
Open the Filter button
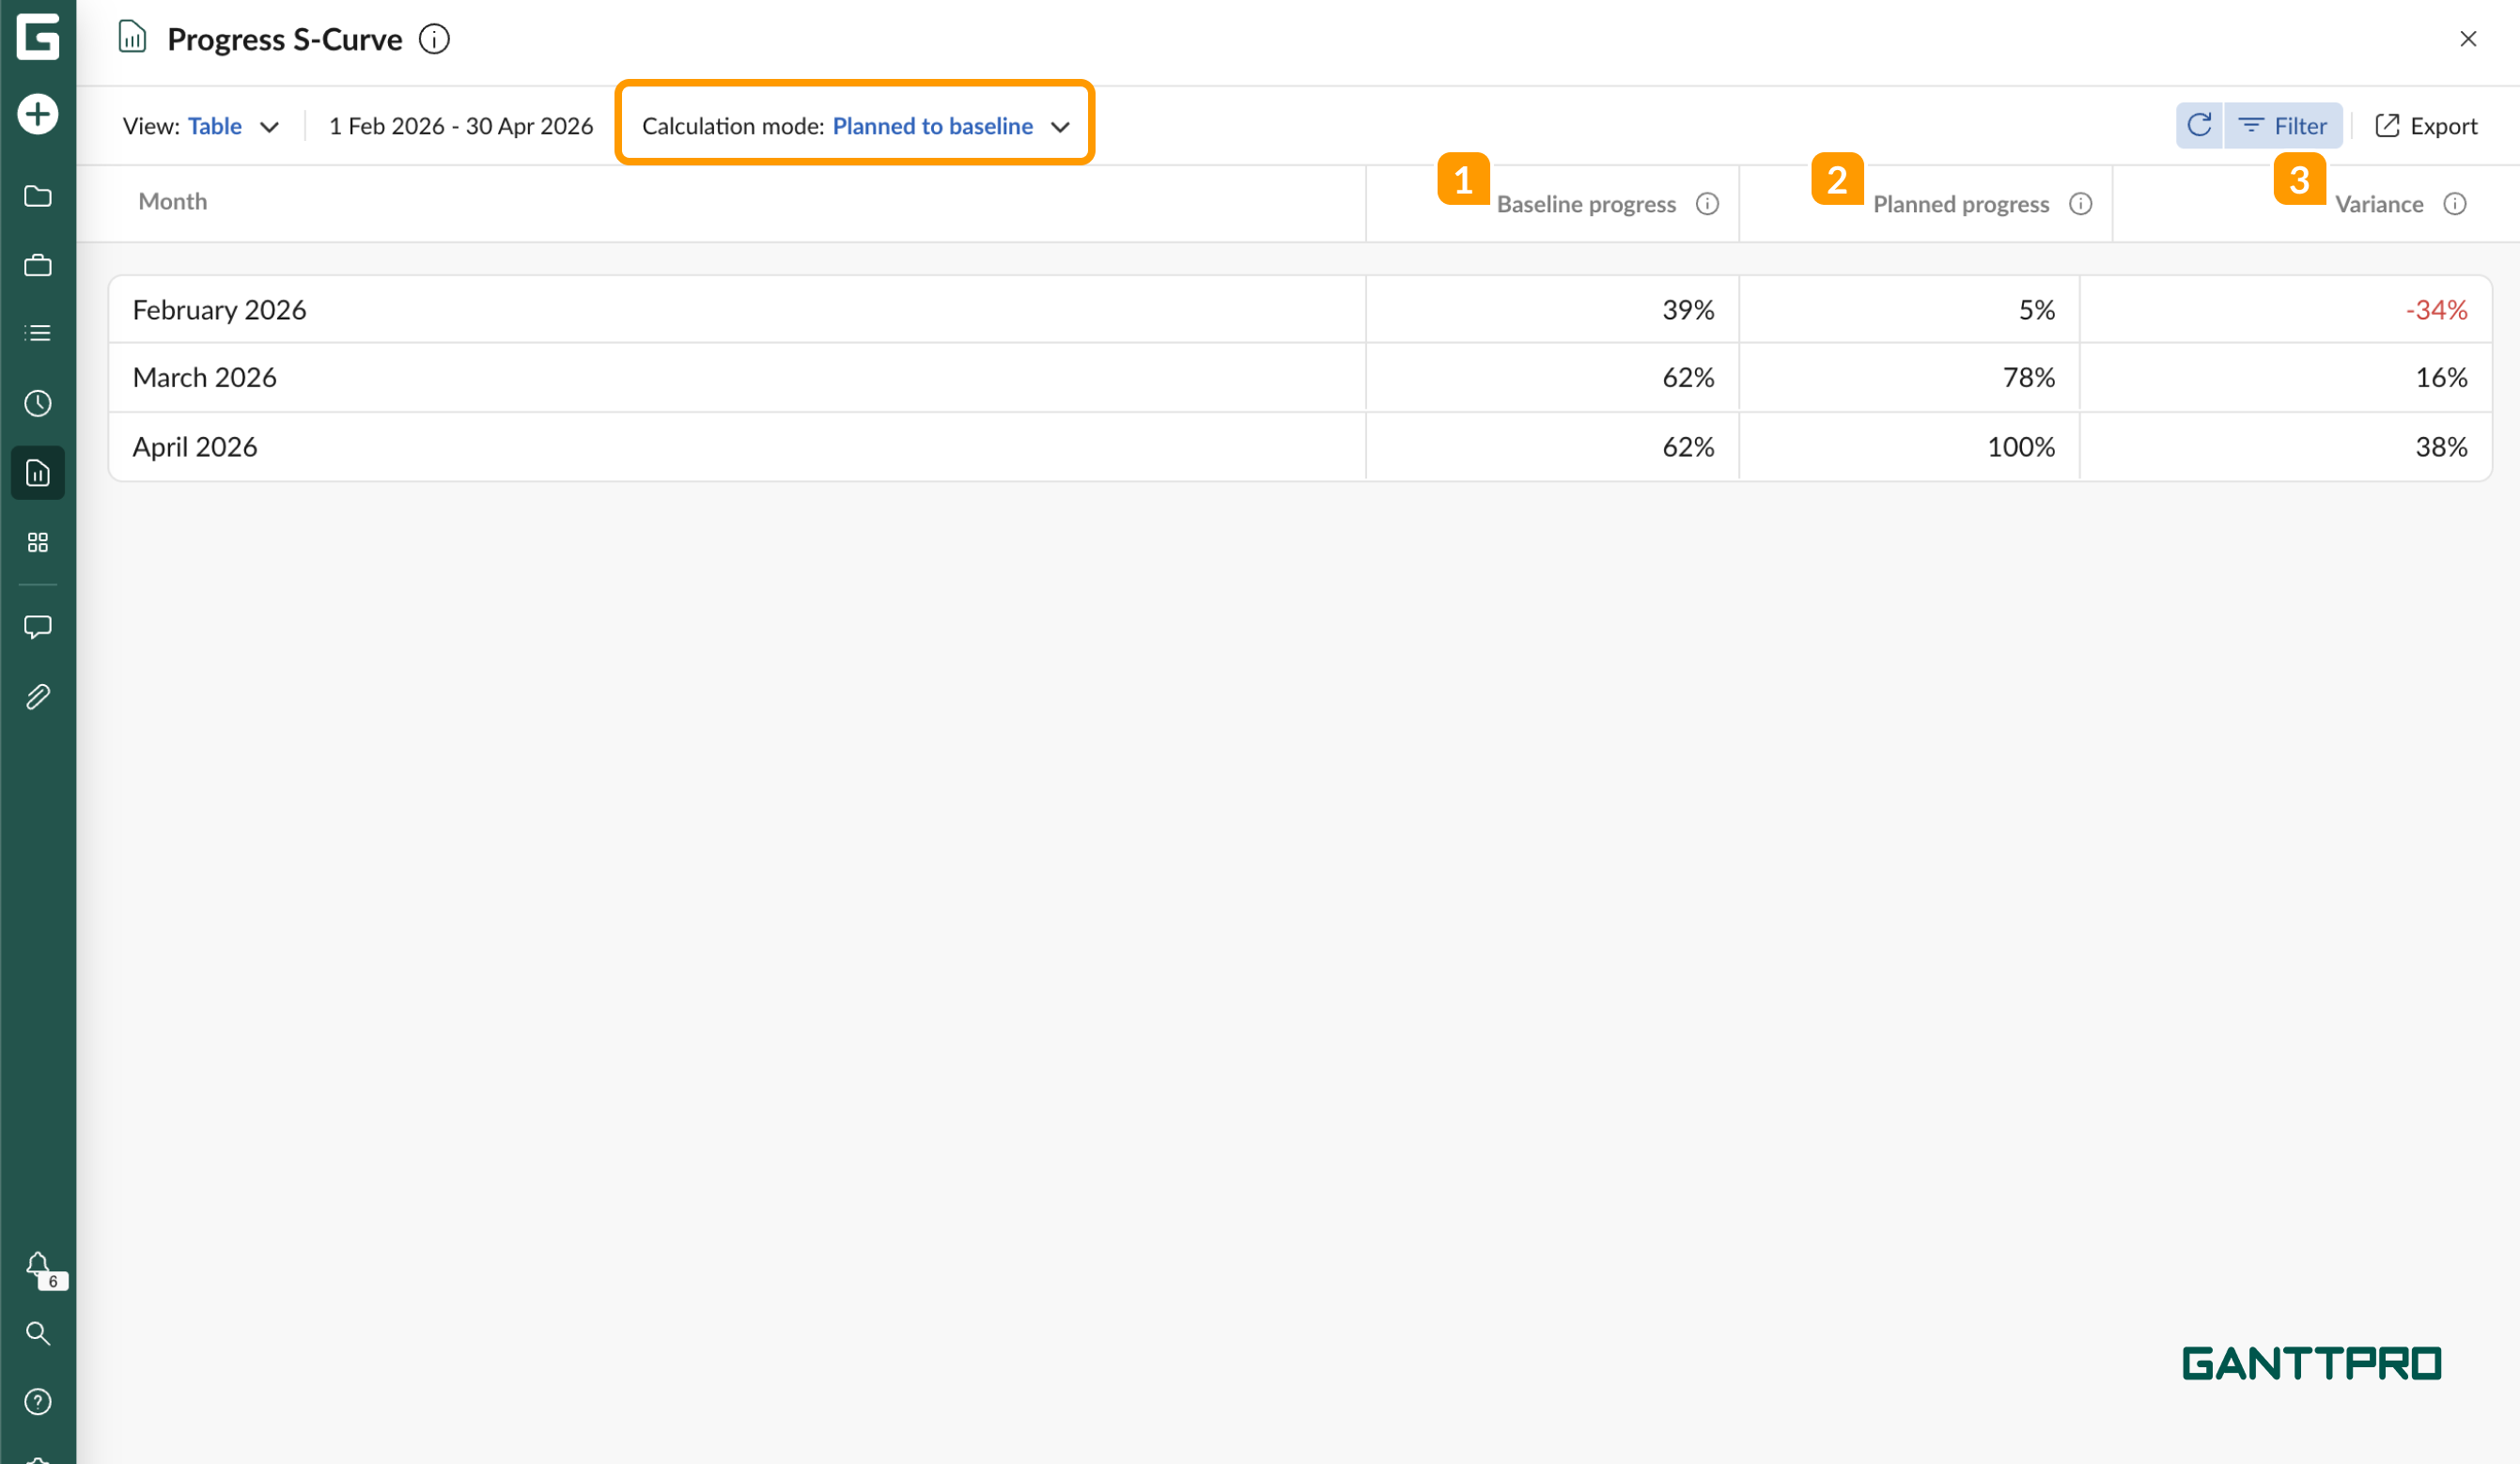tap(2283, 126)
